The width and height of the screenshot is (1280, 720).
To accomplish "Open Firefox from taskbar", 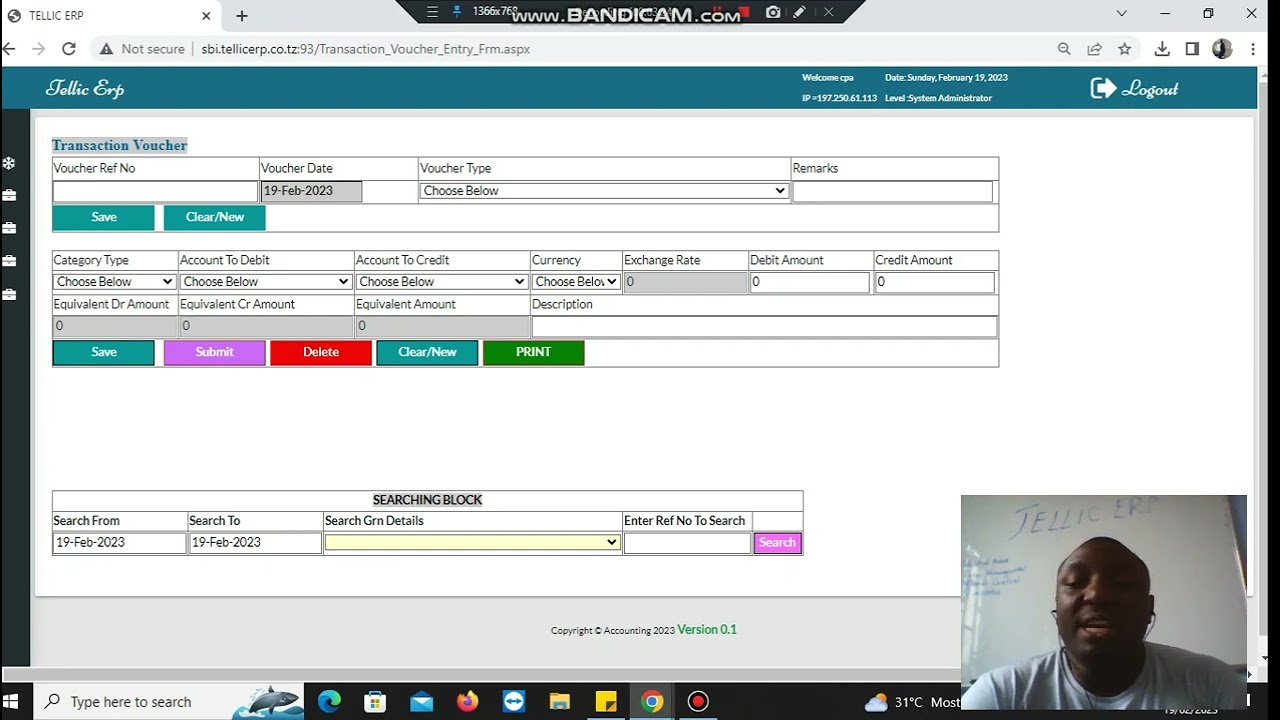I will pyautogui.click(x=467, y=701).
